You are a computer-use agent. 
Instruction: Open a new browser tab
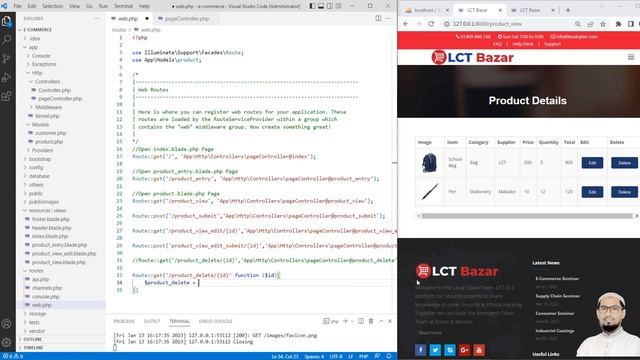point(568,10)
